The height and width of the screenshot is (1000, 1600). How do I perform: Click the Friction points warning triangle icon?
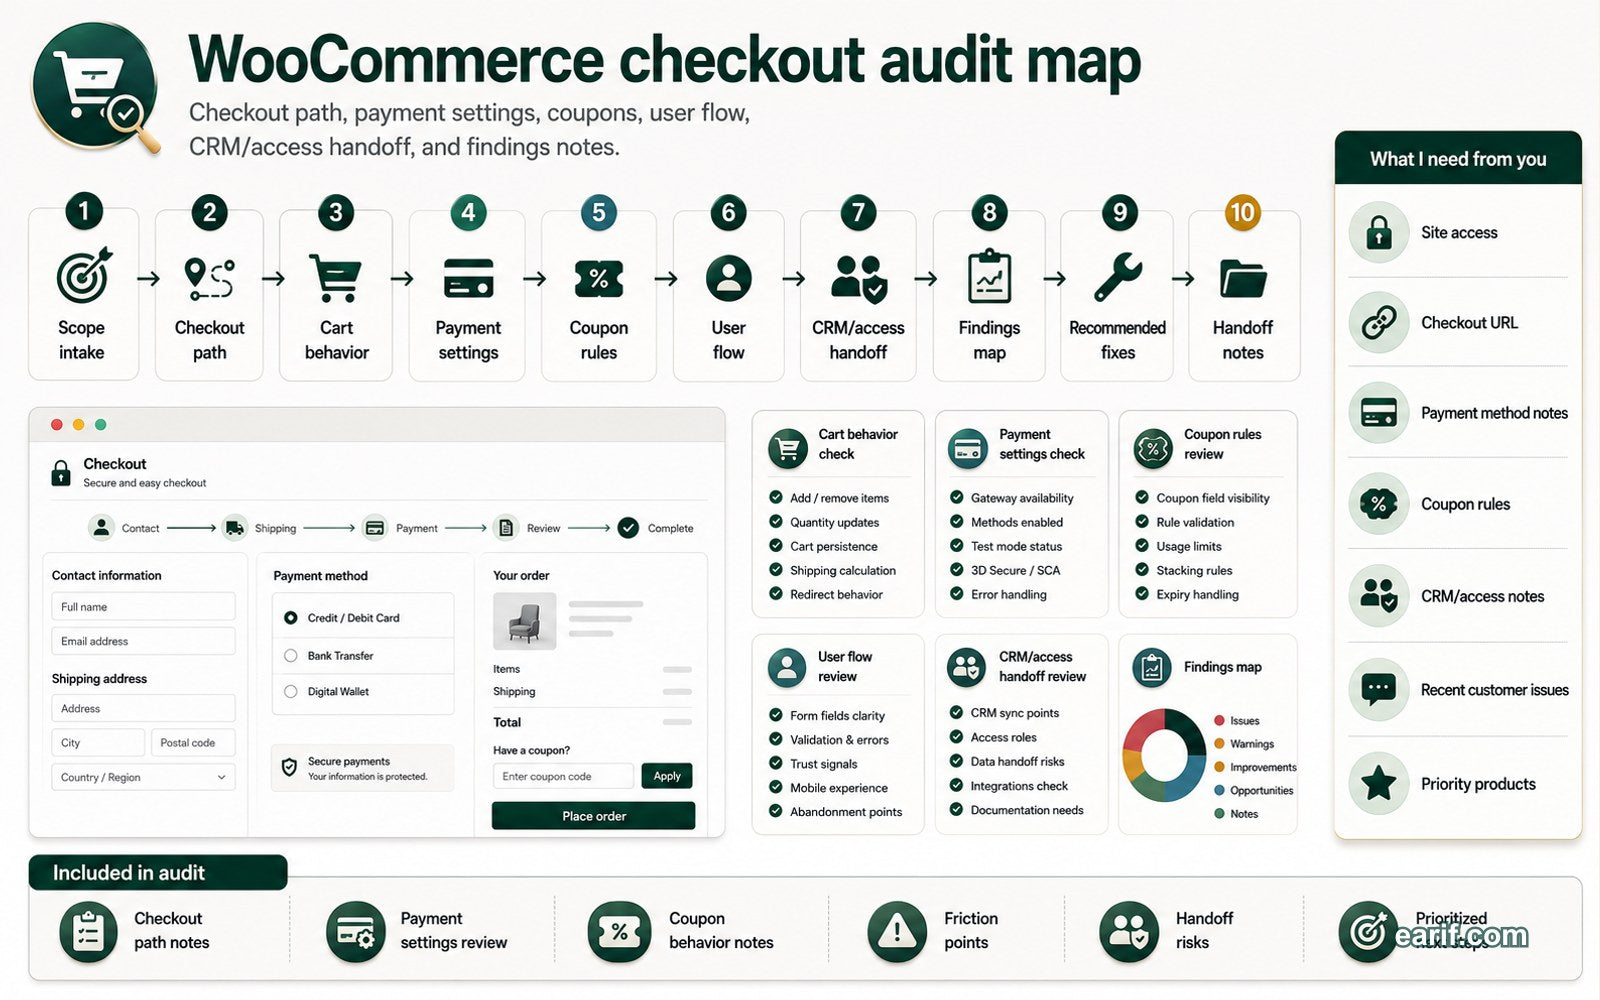(897, 932)
